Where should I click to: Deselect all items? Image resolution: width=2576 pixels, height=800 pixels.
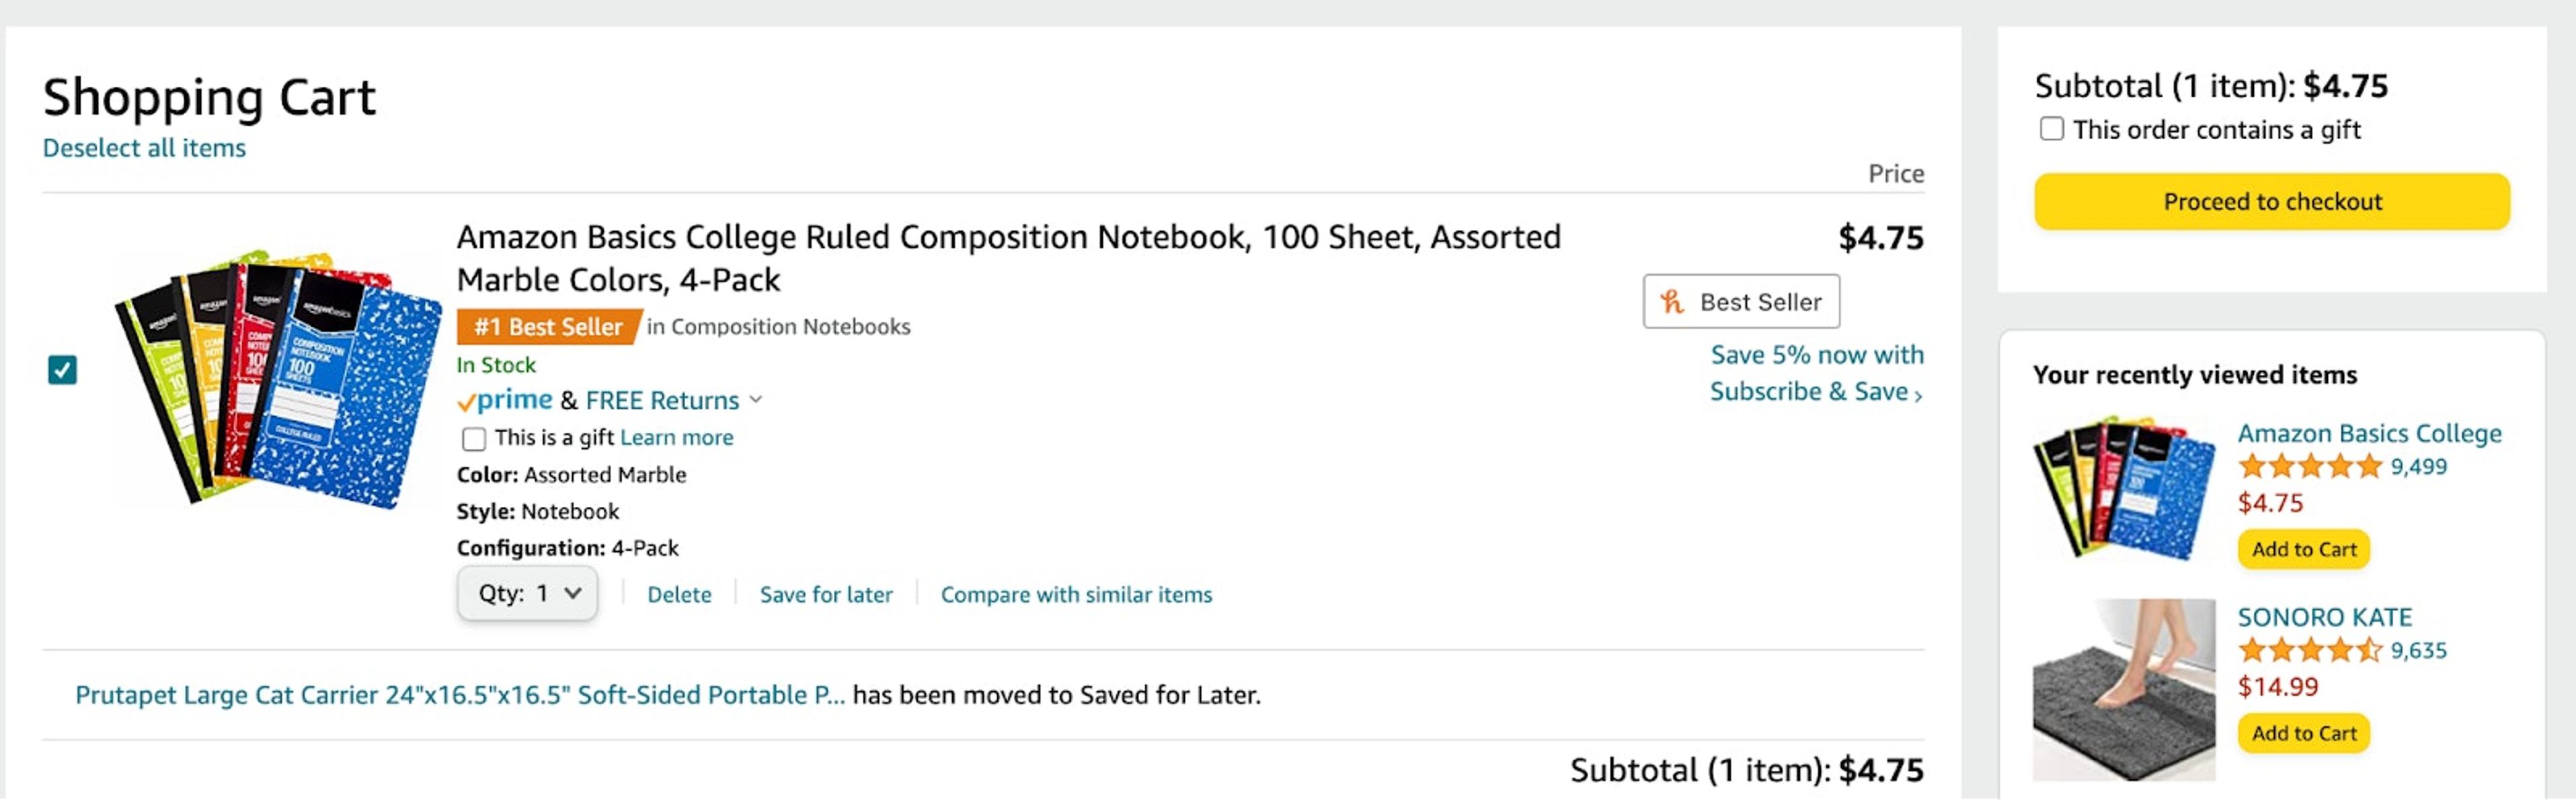click(x=143, y=147)
